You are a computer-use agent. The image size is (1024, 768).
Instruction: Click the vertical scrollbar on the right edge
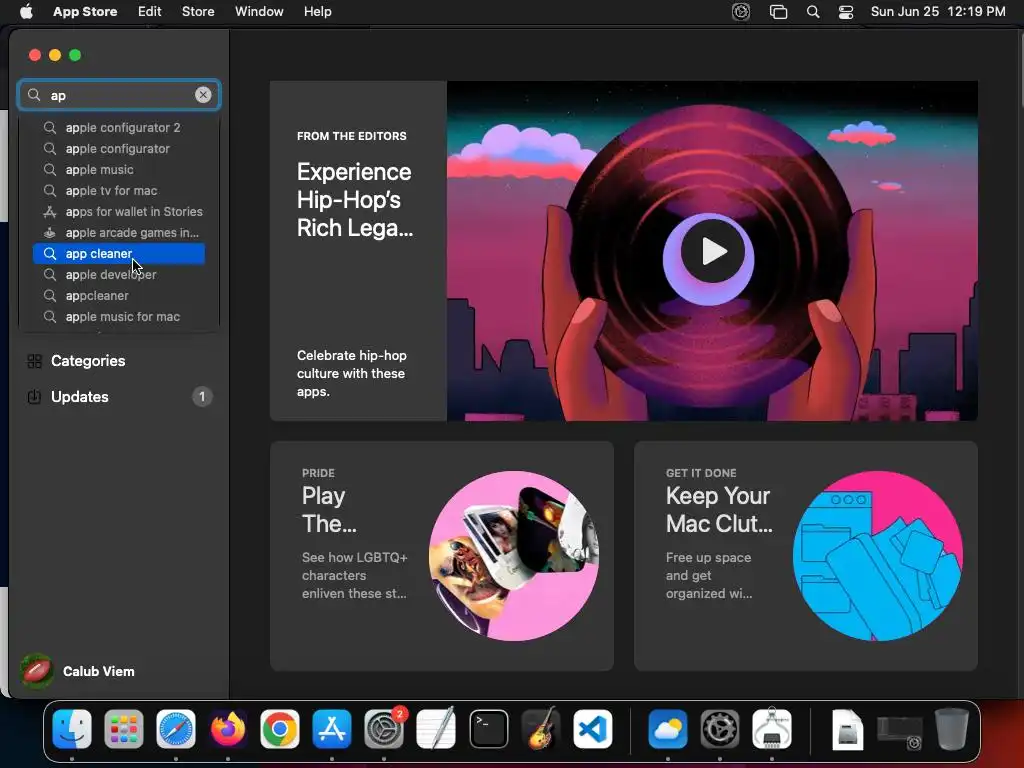[1020, 69]
